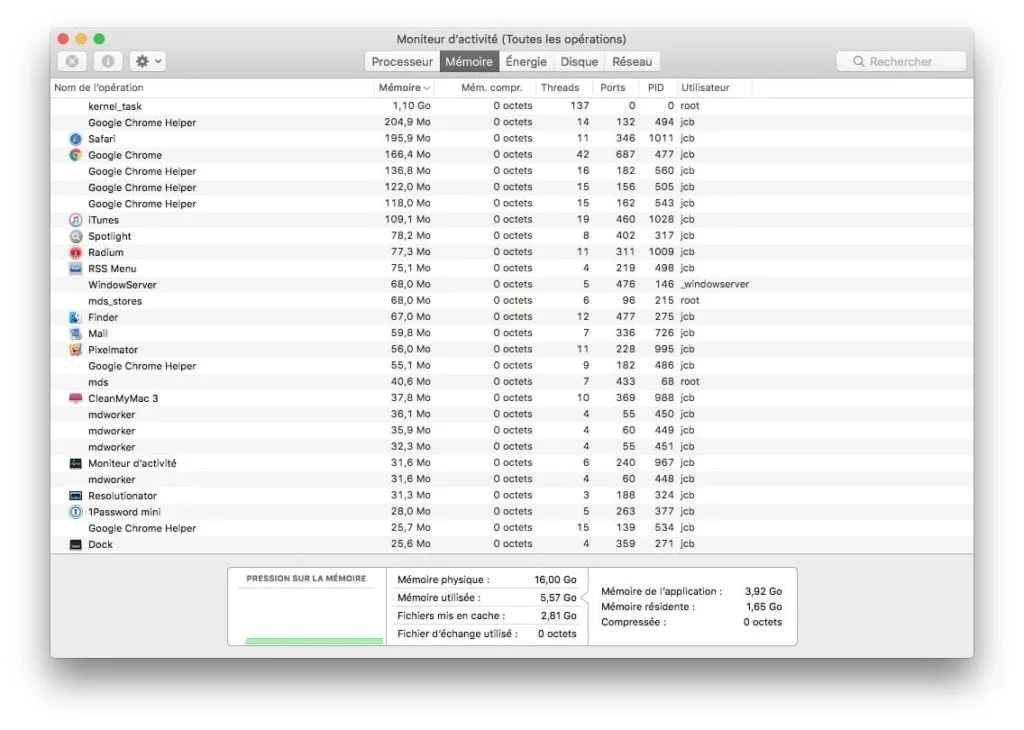This screenshot has height=730, width=1024.
Task: Click the Mail application icon
Action: coord(76,333)
